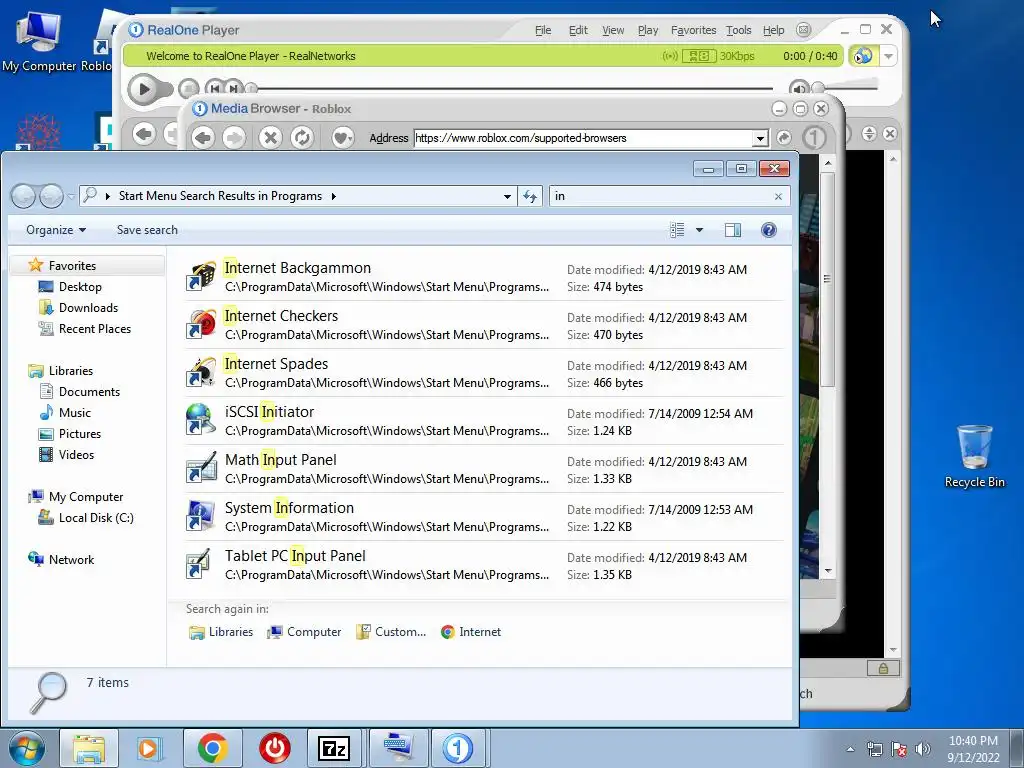Change view with the view icon
1024x768 pixels.
[x=677, y=230]
